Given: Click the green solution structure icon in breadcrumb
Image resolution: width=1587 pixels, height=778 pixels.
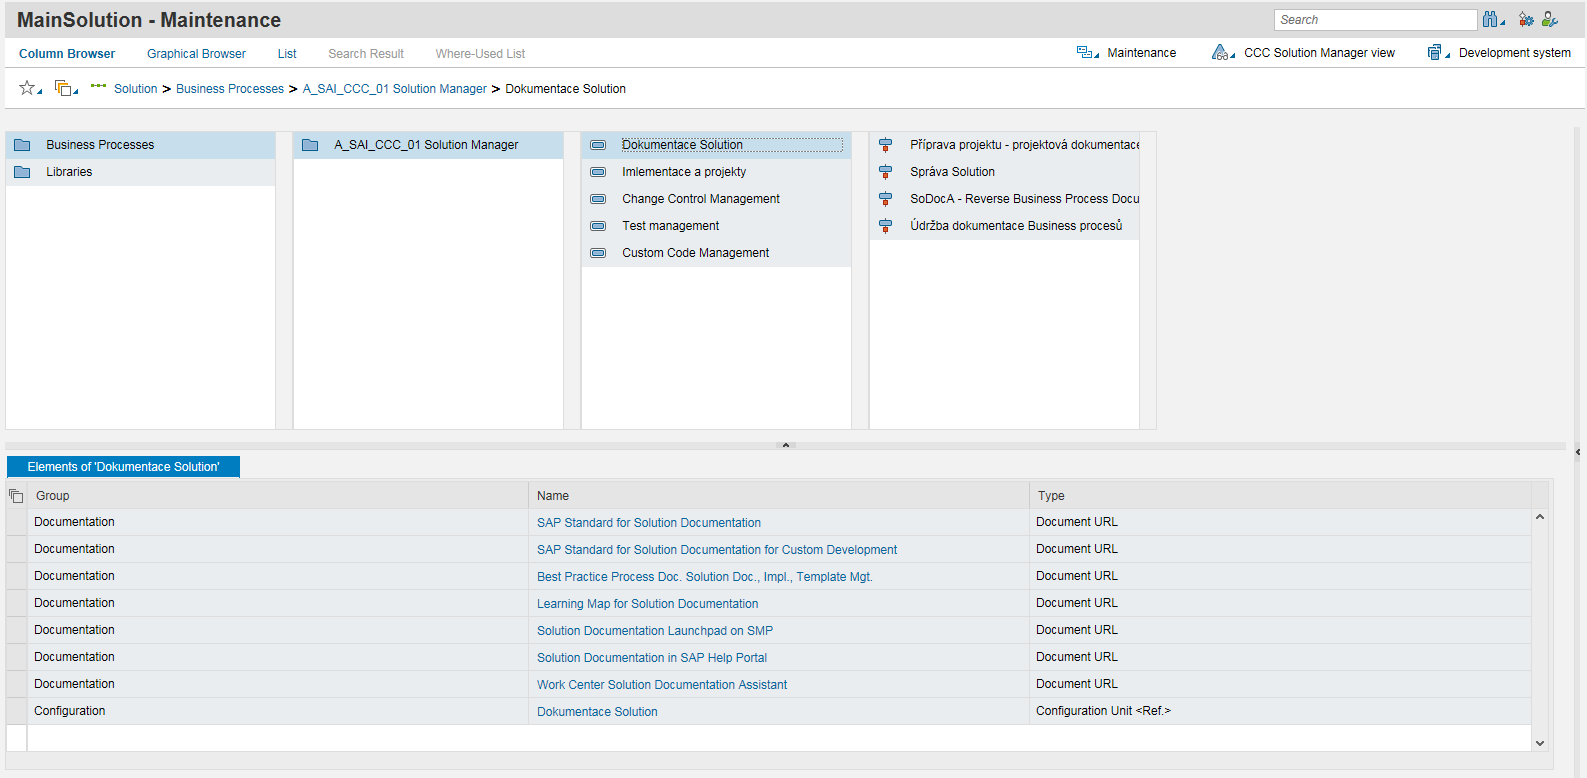Looking at the screenshot, I should click(98, 86).
